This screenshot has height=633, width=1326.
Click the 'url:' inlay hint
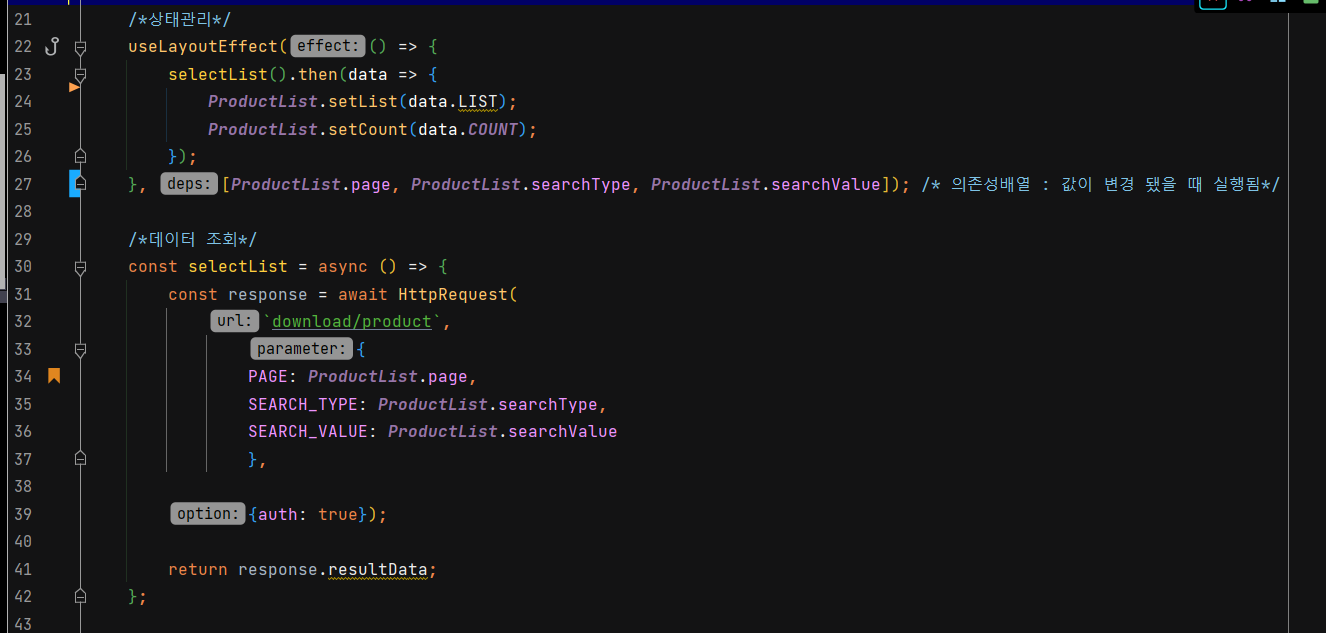[x=235, y=321]
